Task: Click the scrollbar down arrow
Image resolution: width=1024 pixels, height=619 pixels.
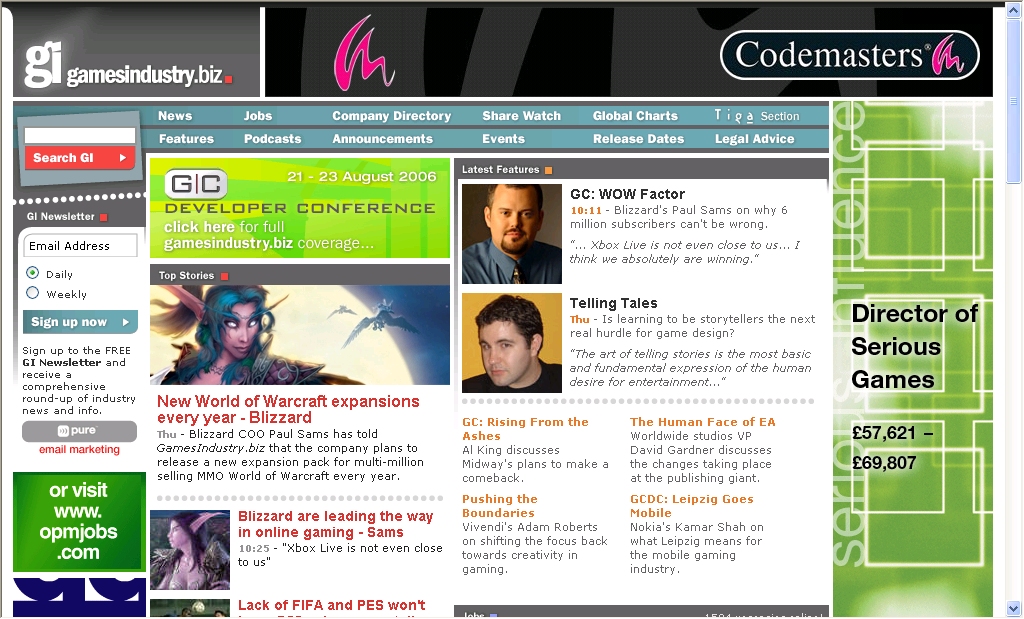Action: coord(1014,607)
